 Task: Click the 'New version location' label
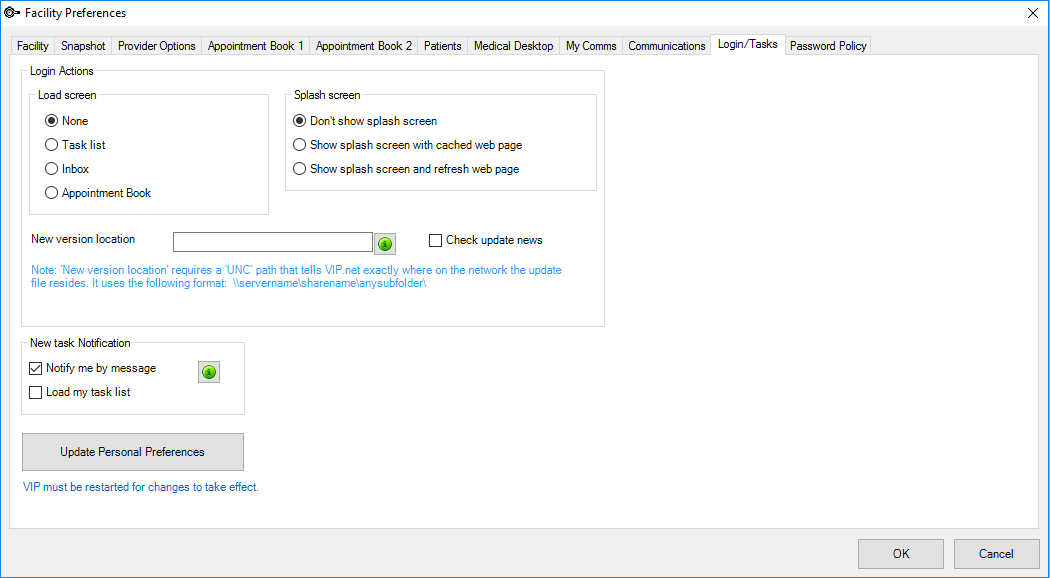(83, 239)
